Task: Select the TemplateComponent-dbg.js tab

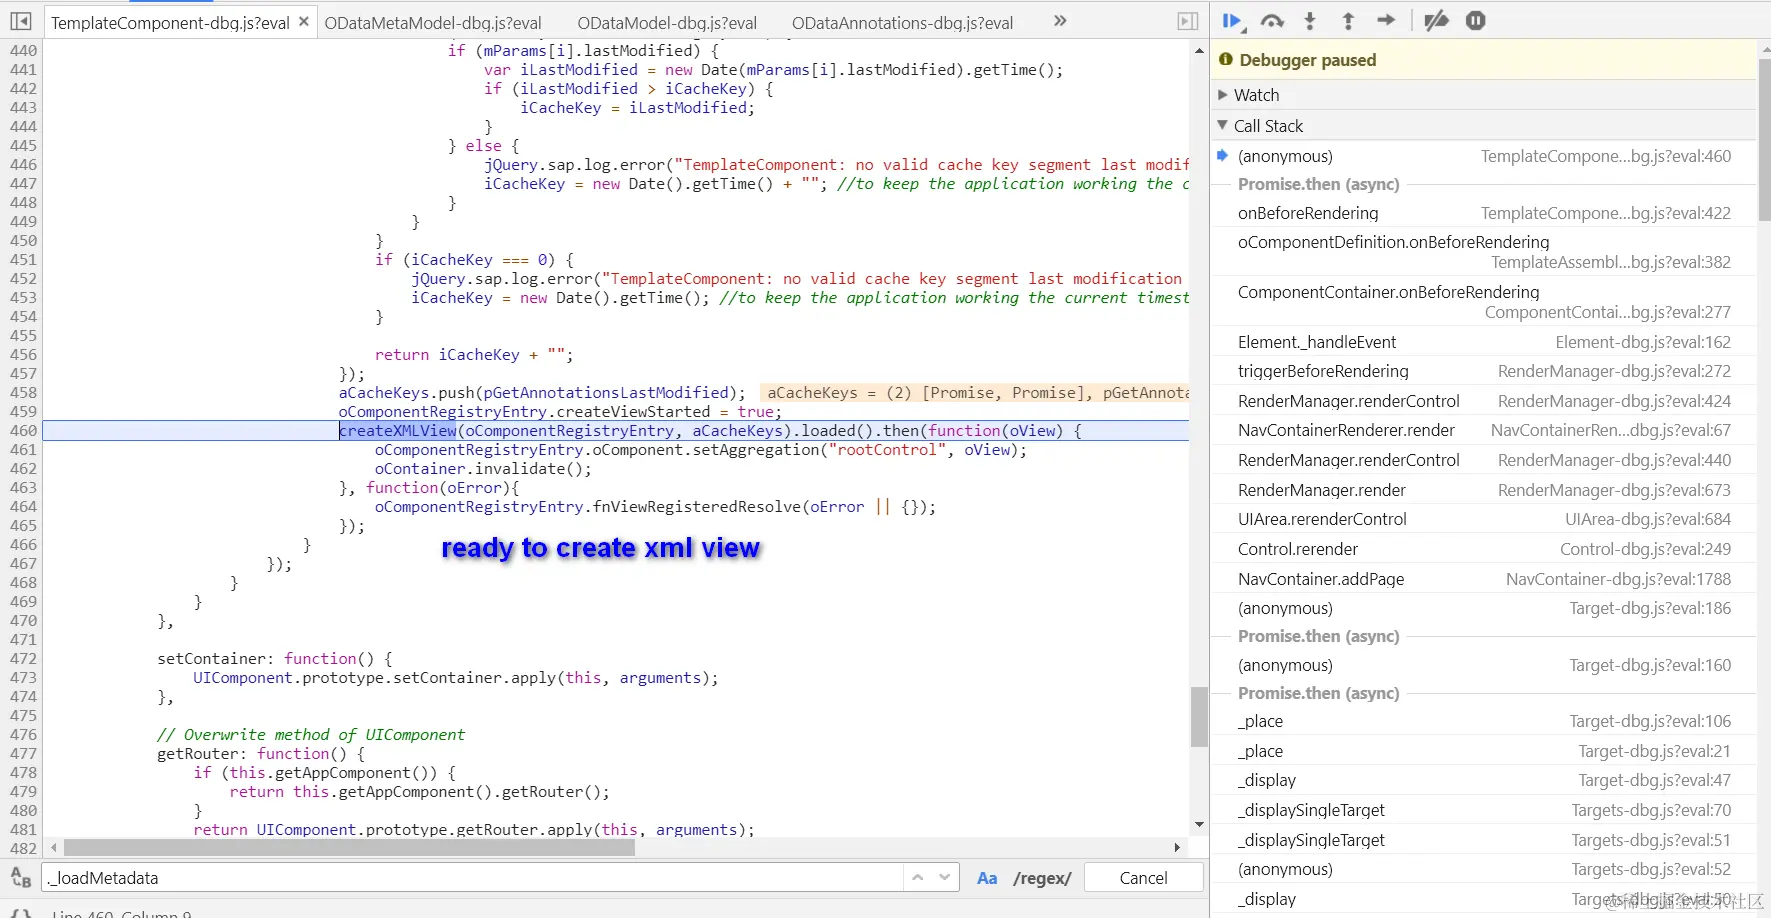Action: pyautogui.click(x=170, y=22)
